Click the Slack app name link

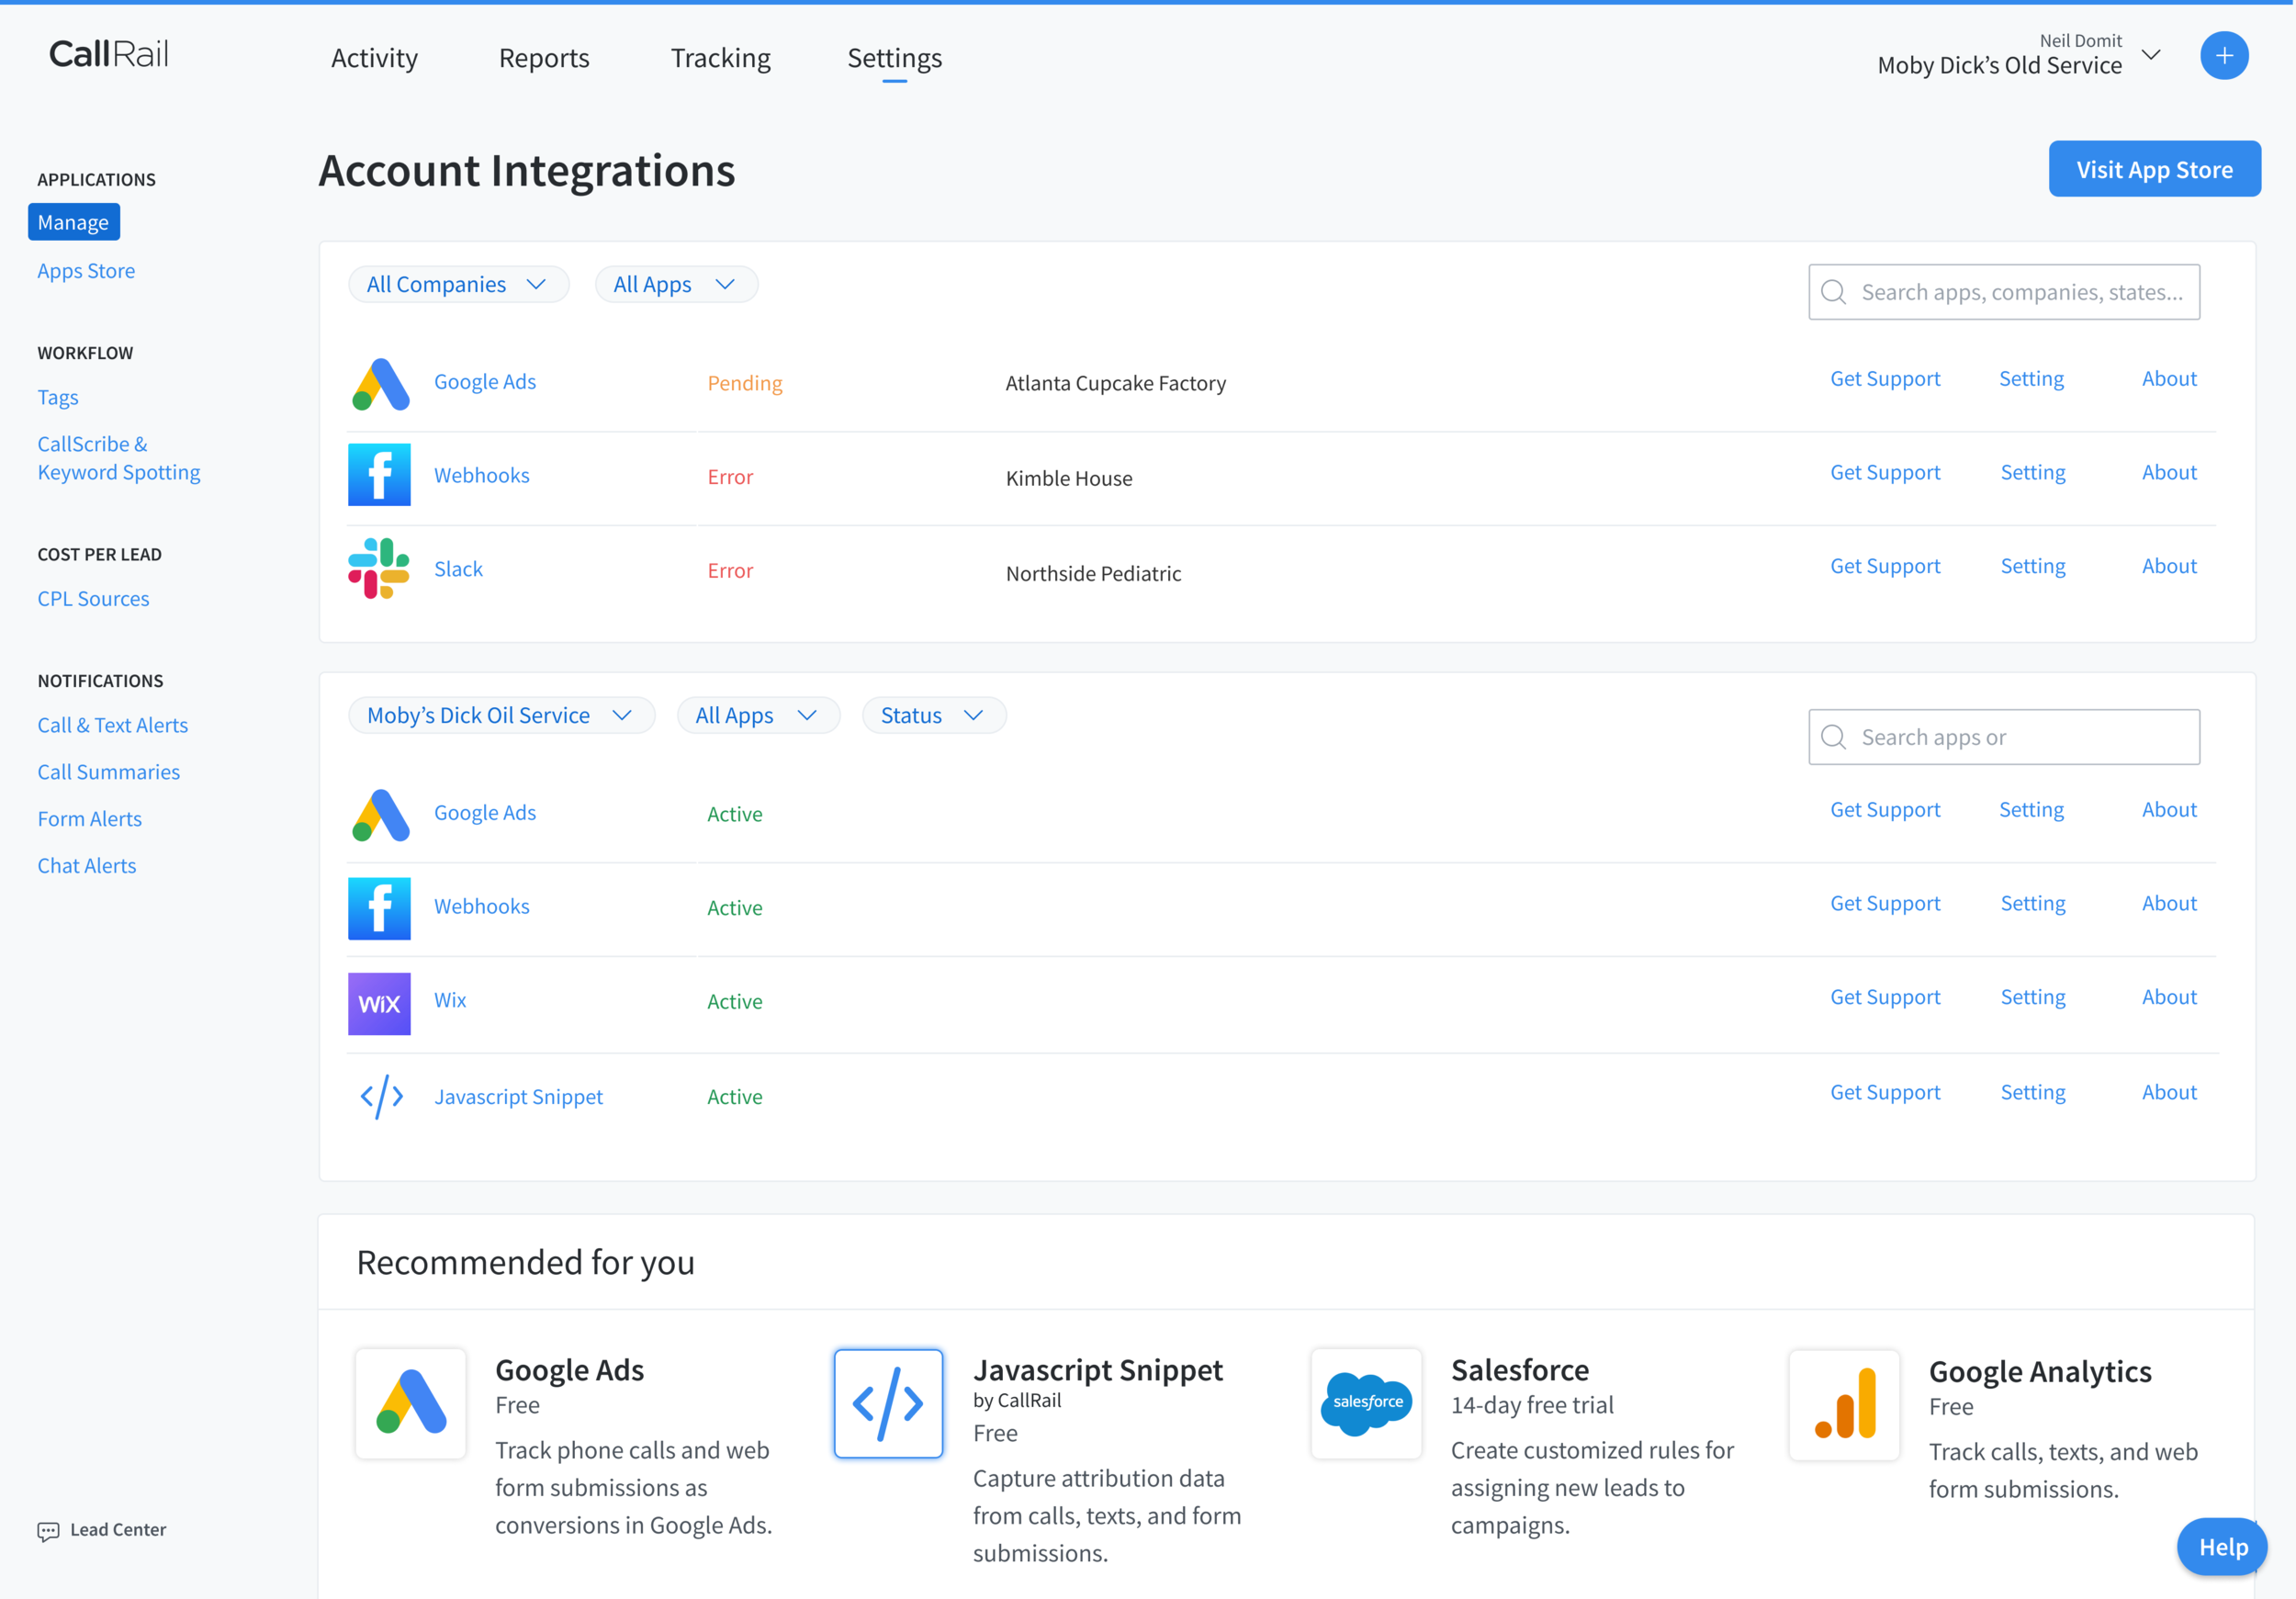tap(458, 569)
